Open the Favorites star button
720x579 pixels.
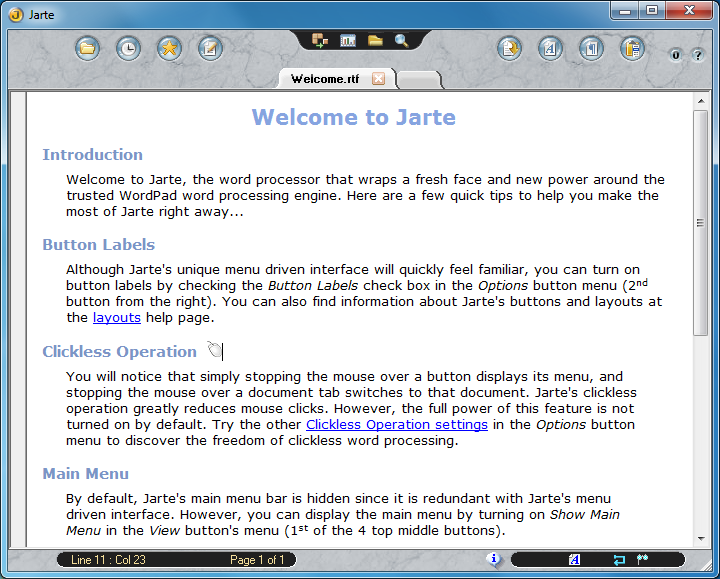tap(169, 48)
